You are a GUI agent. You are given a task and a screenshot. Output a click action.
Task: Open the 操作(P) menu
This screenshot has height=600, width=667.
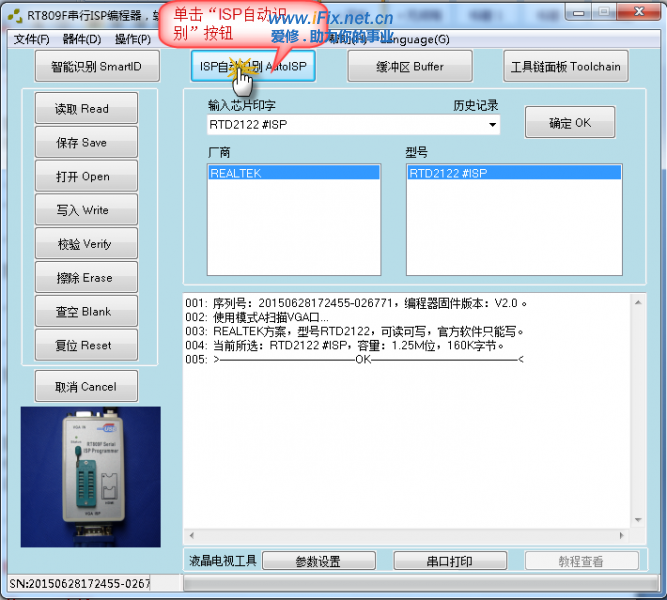point(132,39)
